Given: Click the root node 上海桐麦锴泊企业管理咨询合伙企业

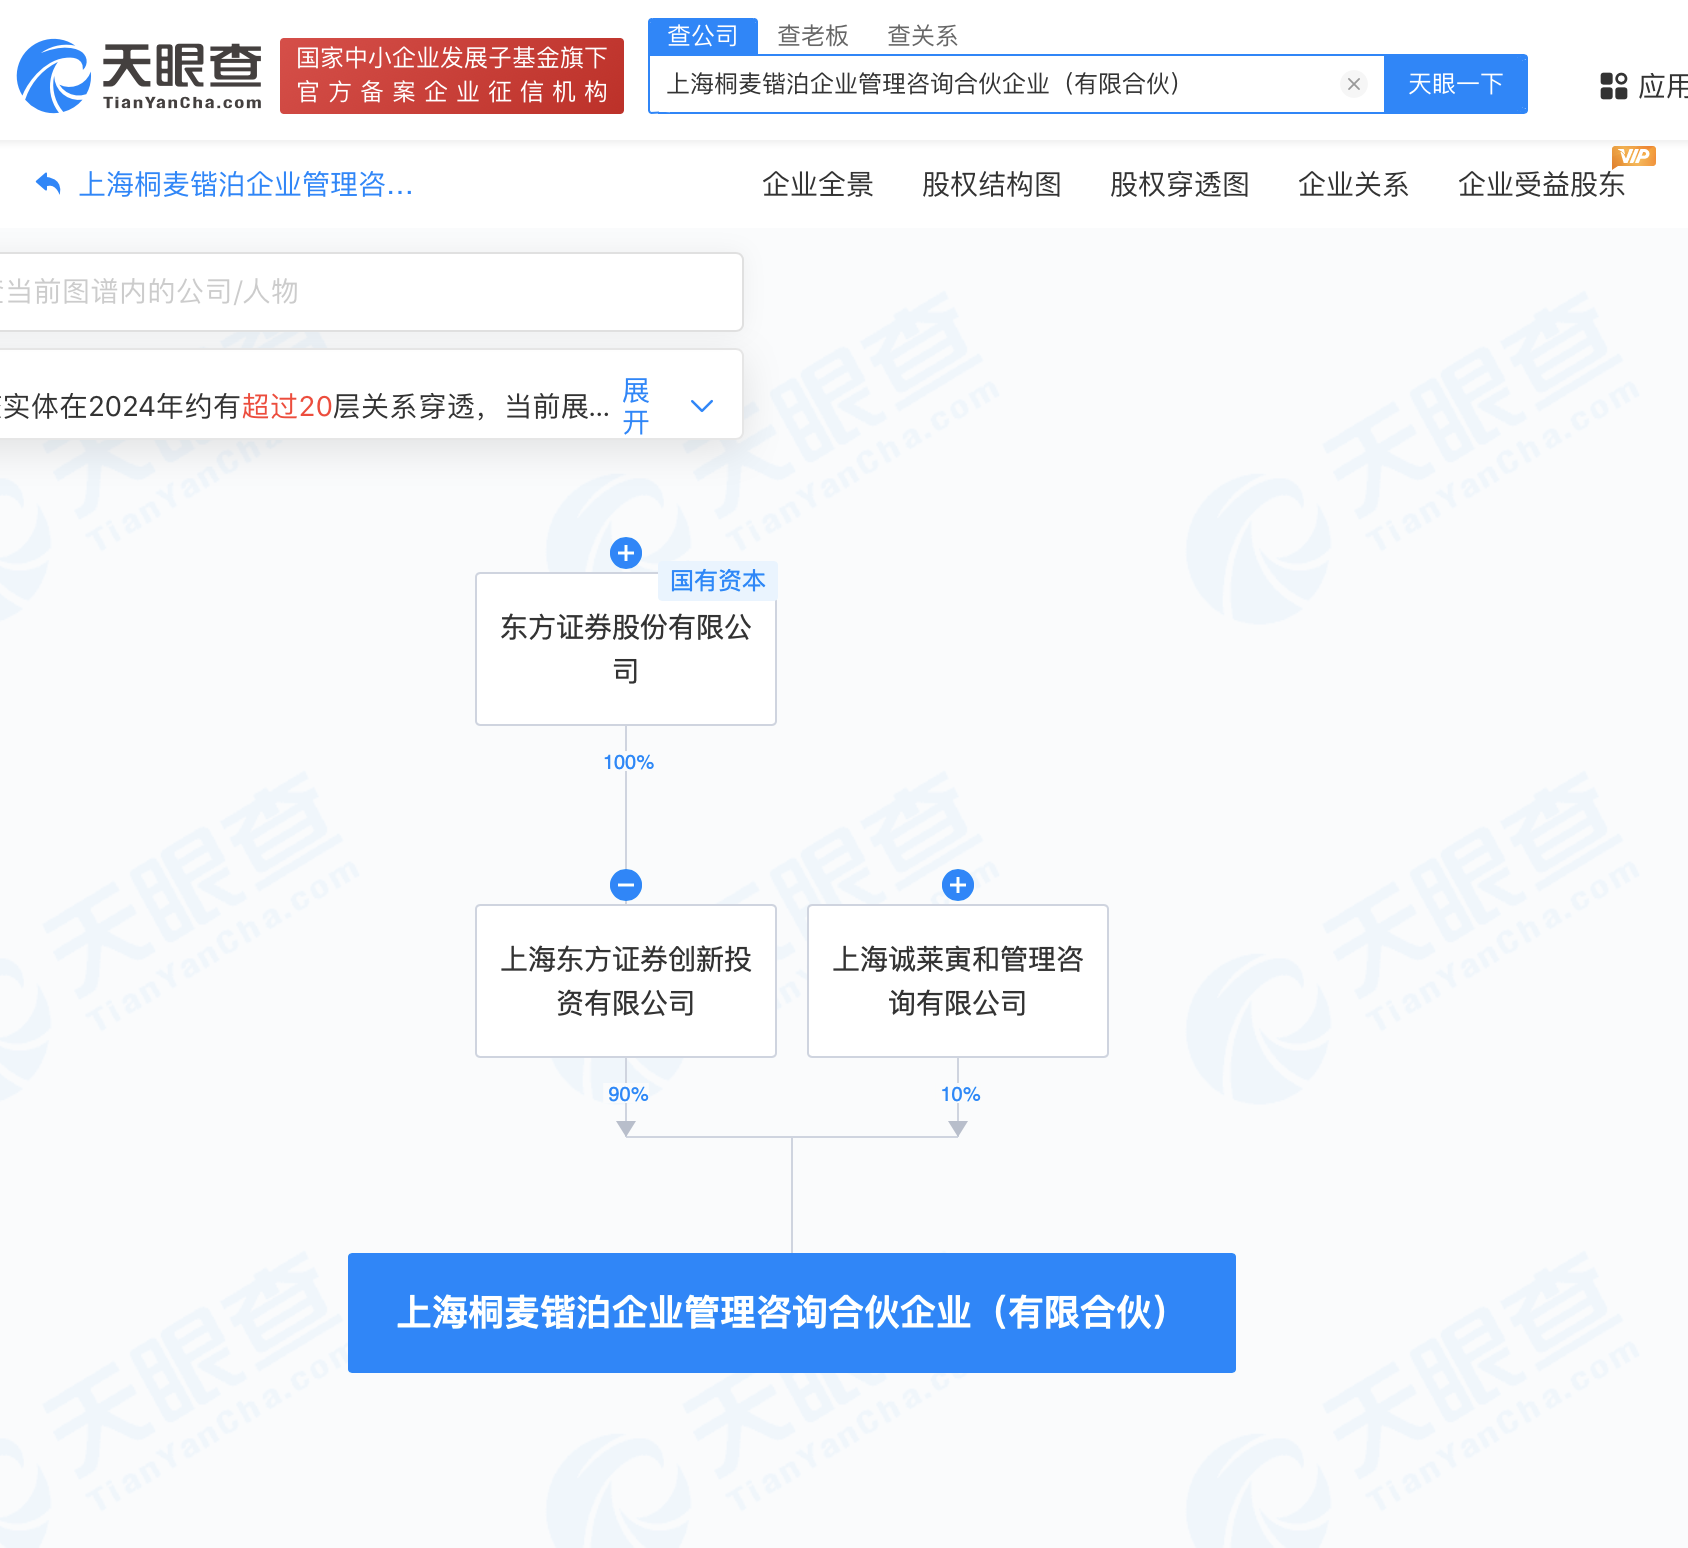Looking at the screenshot, I should (x=792, y=1313).
